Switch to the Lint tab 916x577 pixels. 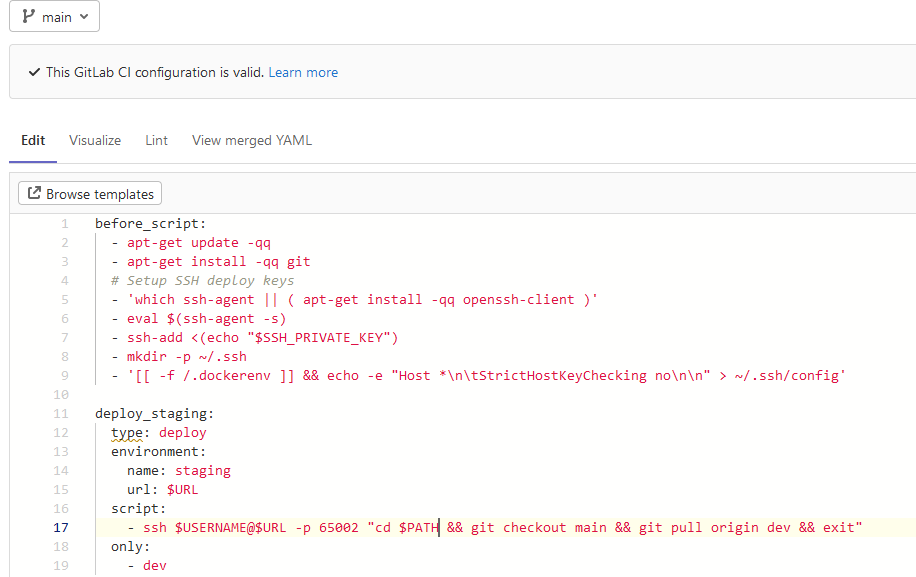[x=156, y=140]
